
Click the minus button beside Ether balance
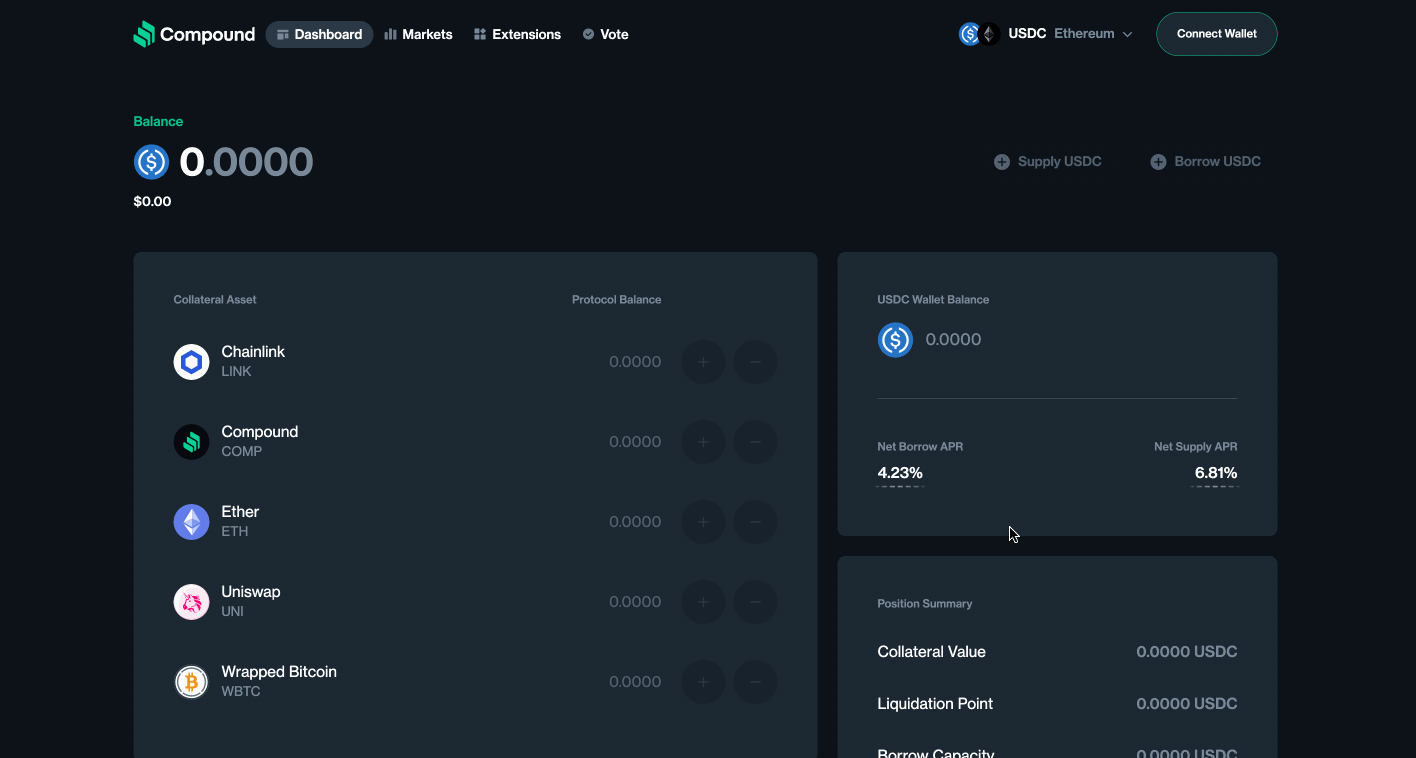755,521
